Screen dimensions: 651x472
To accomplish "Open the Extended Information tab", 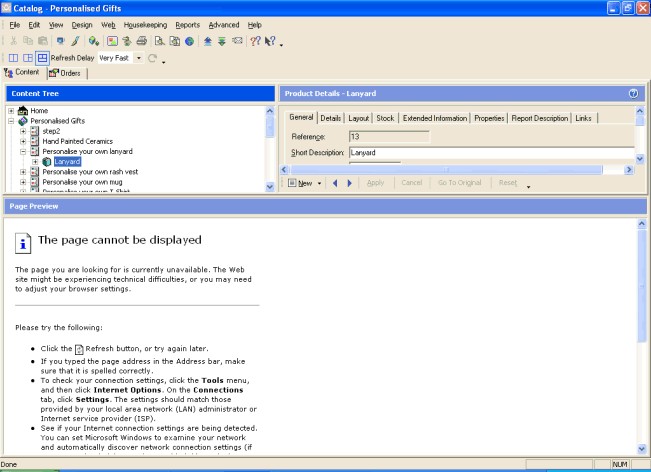I will coord(435,118).
